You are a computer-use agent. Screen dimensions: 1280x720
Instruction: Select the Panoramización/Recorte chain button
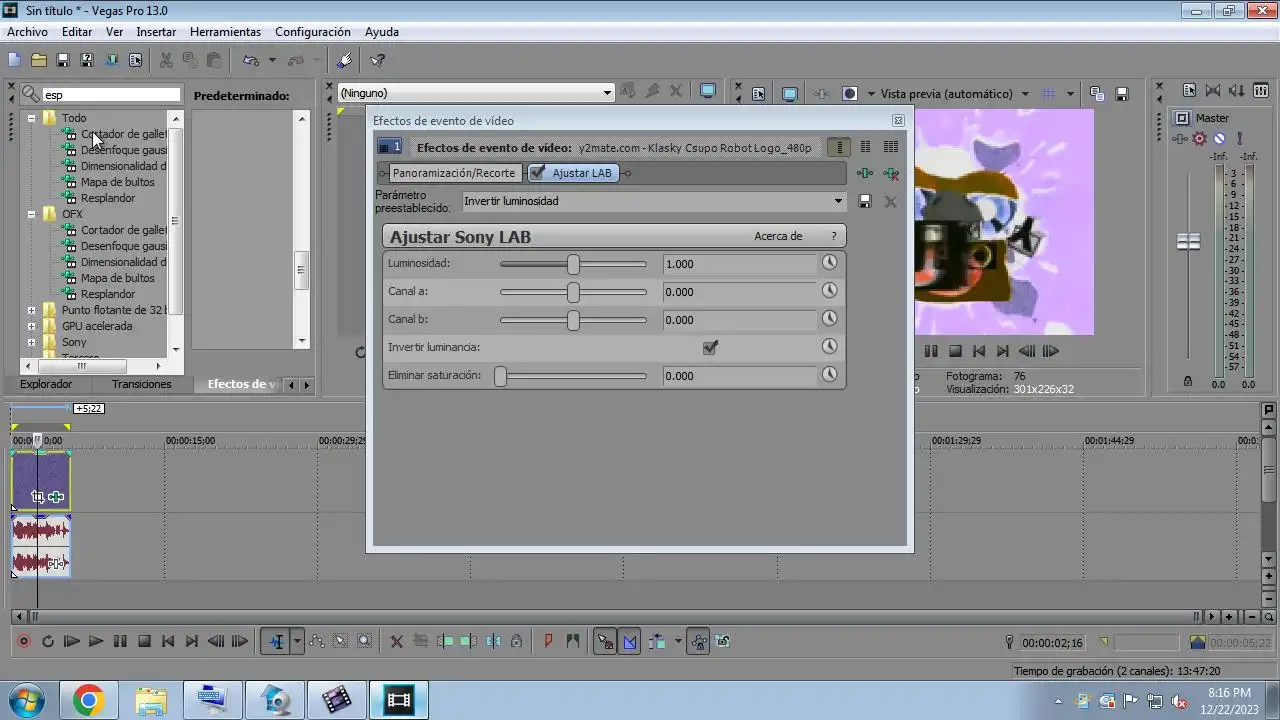click(454, 173)
